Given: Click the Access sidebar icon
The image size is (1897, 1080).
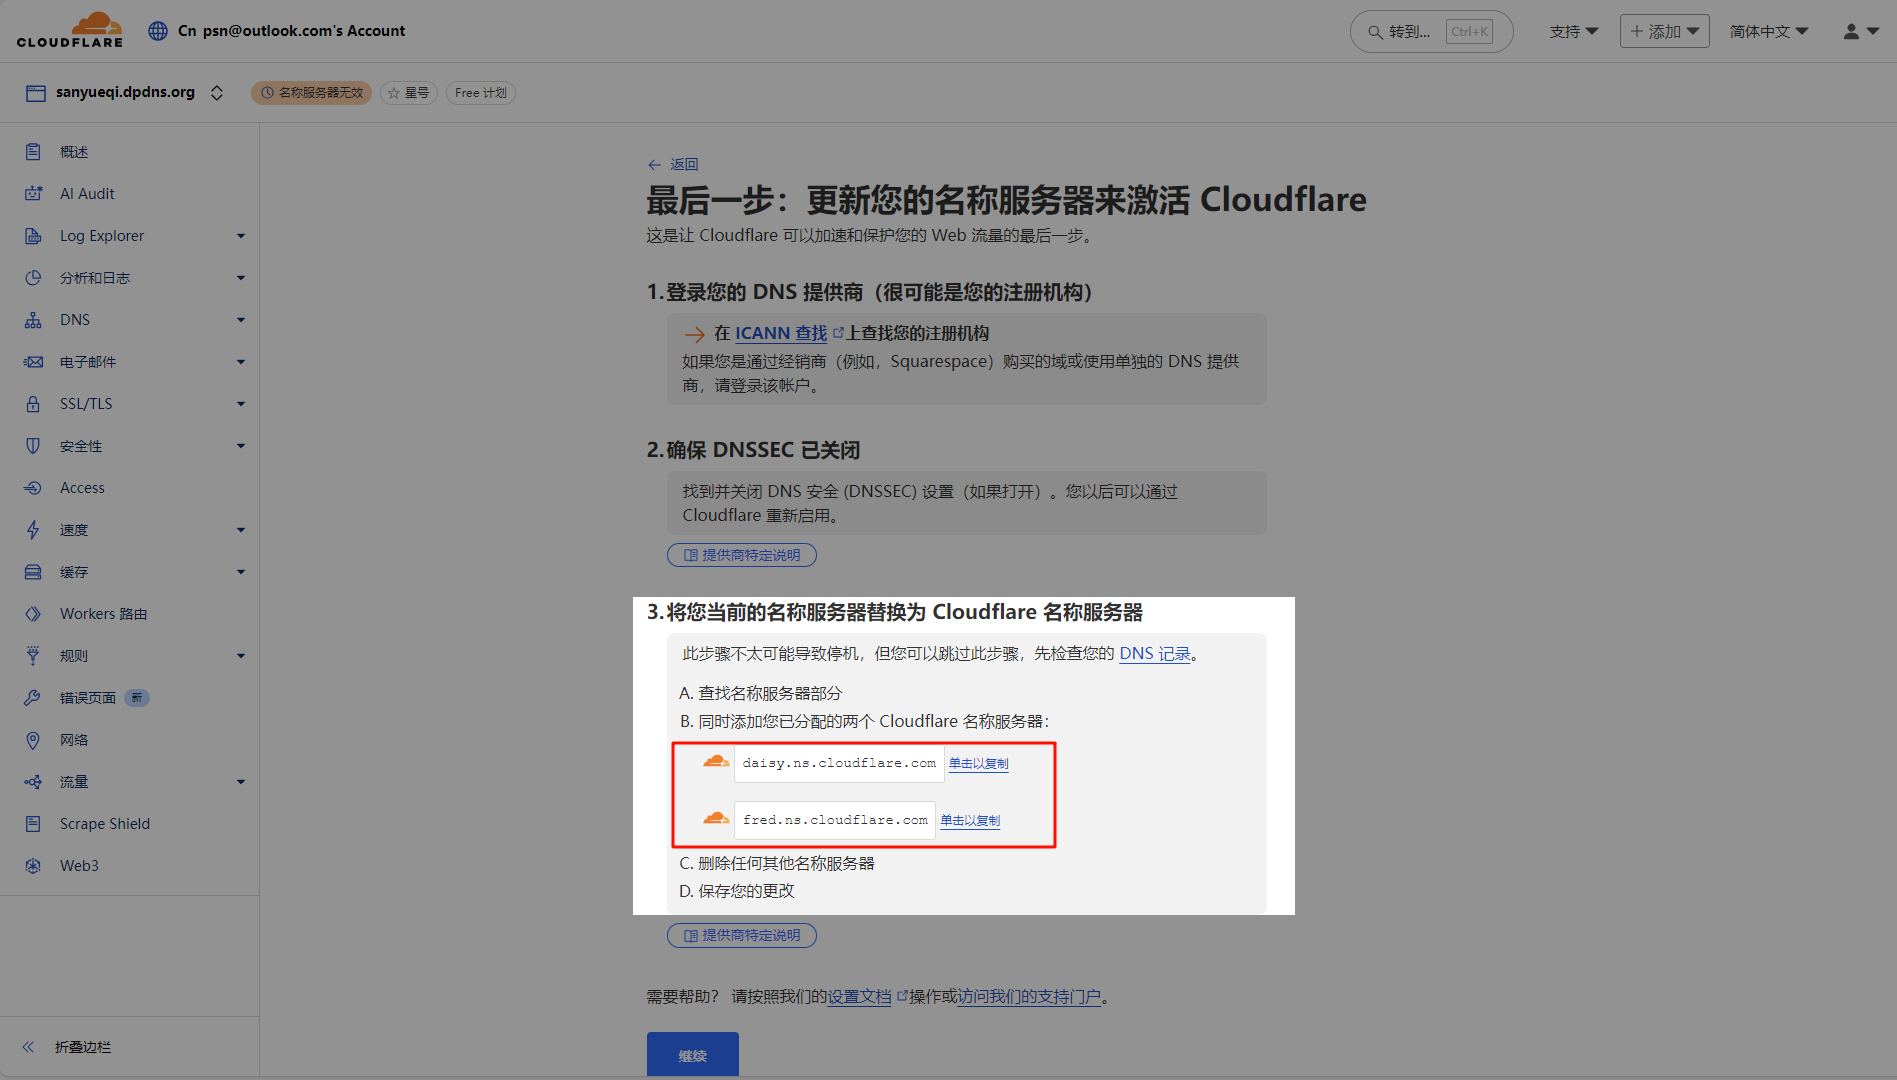Looking at the screenshot, I should pyautogui.click(x=33, y=488).
